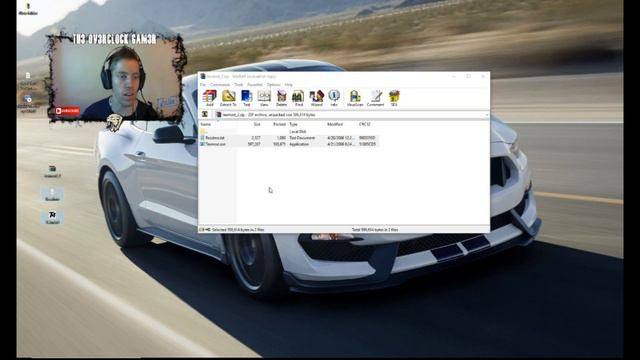Viewport: 640px width, 360px height.
Task: Run the Test archive tool
Action: tap(247, 98)
